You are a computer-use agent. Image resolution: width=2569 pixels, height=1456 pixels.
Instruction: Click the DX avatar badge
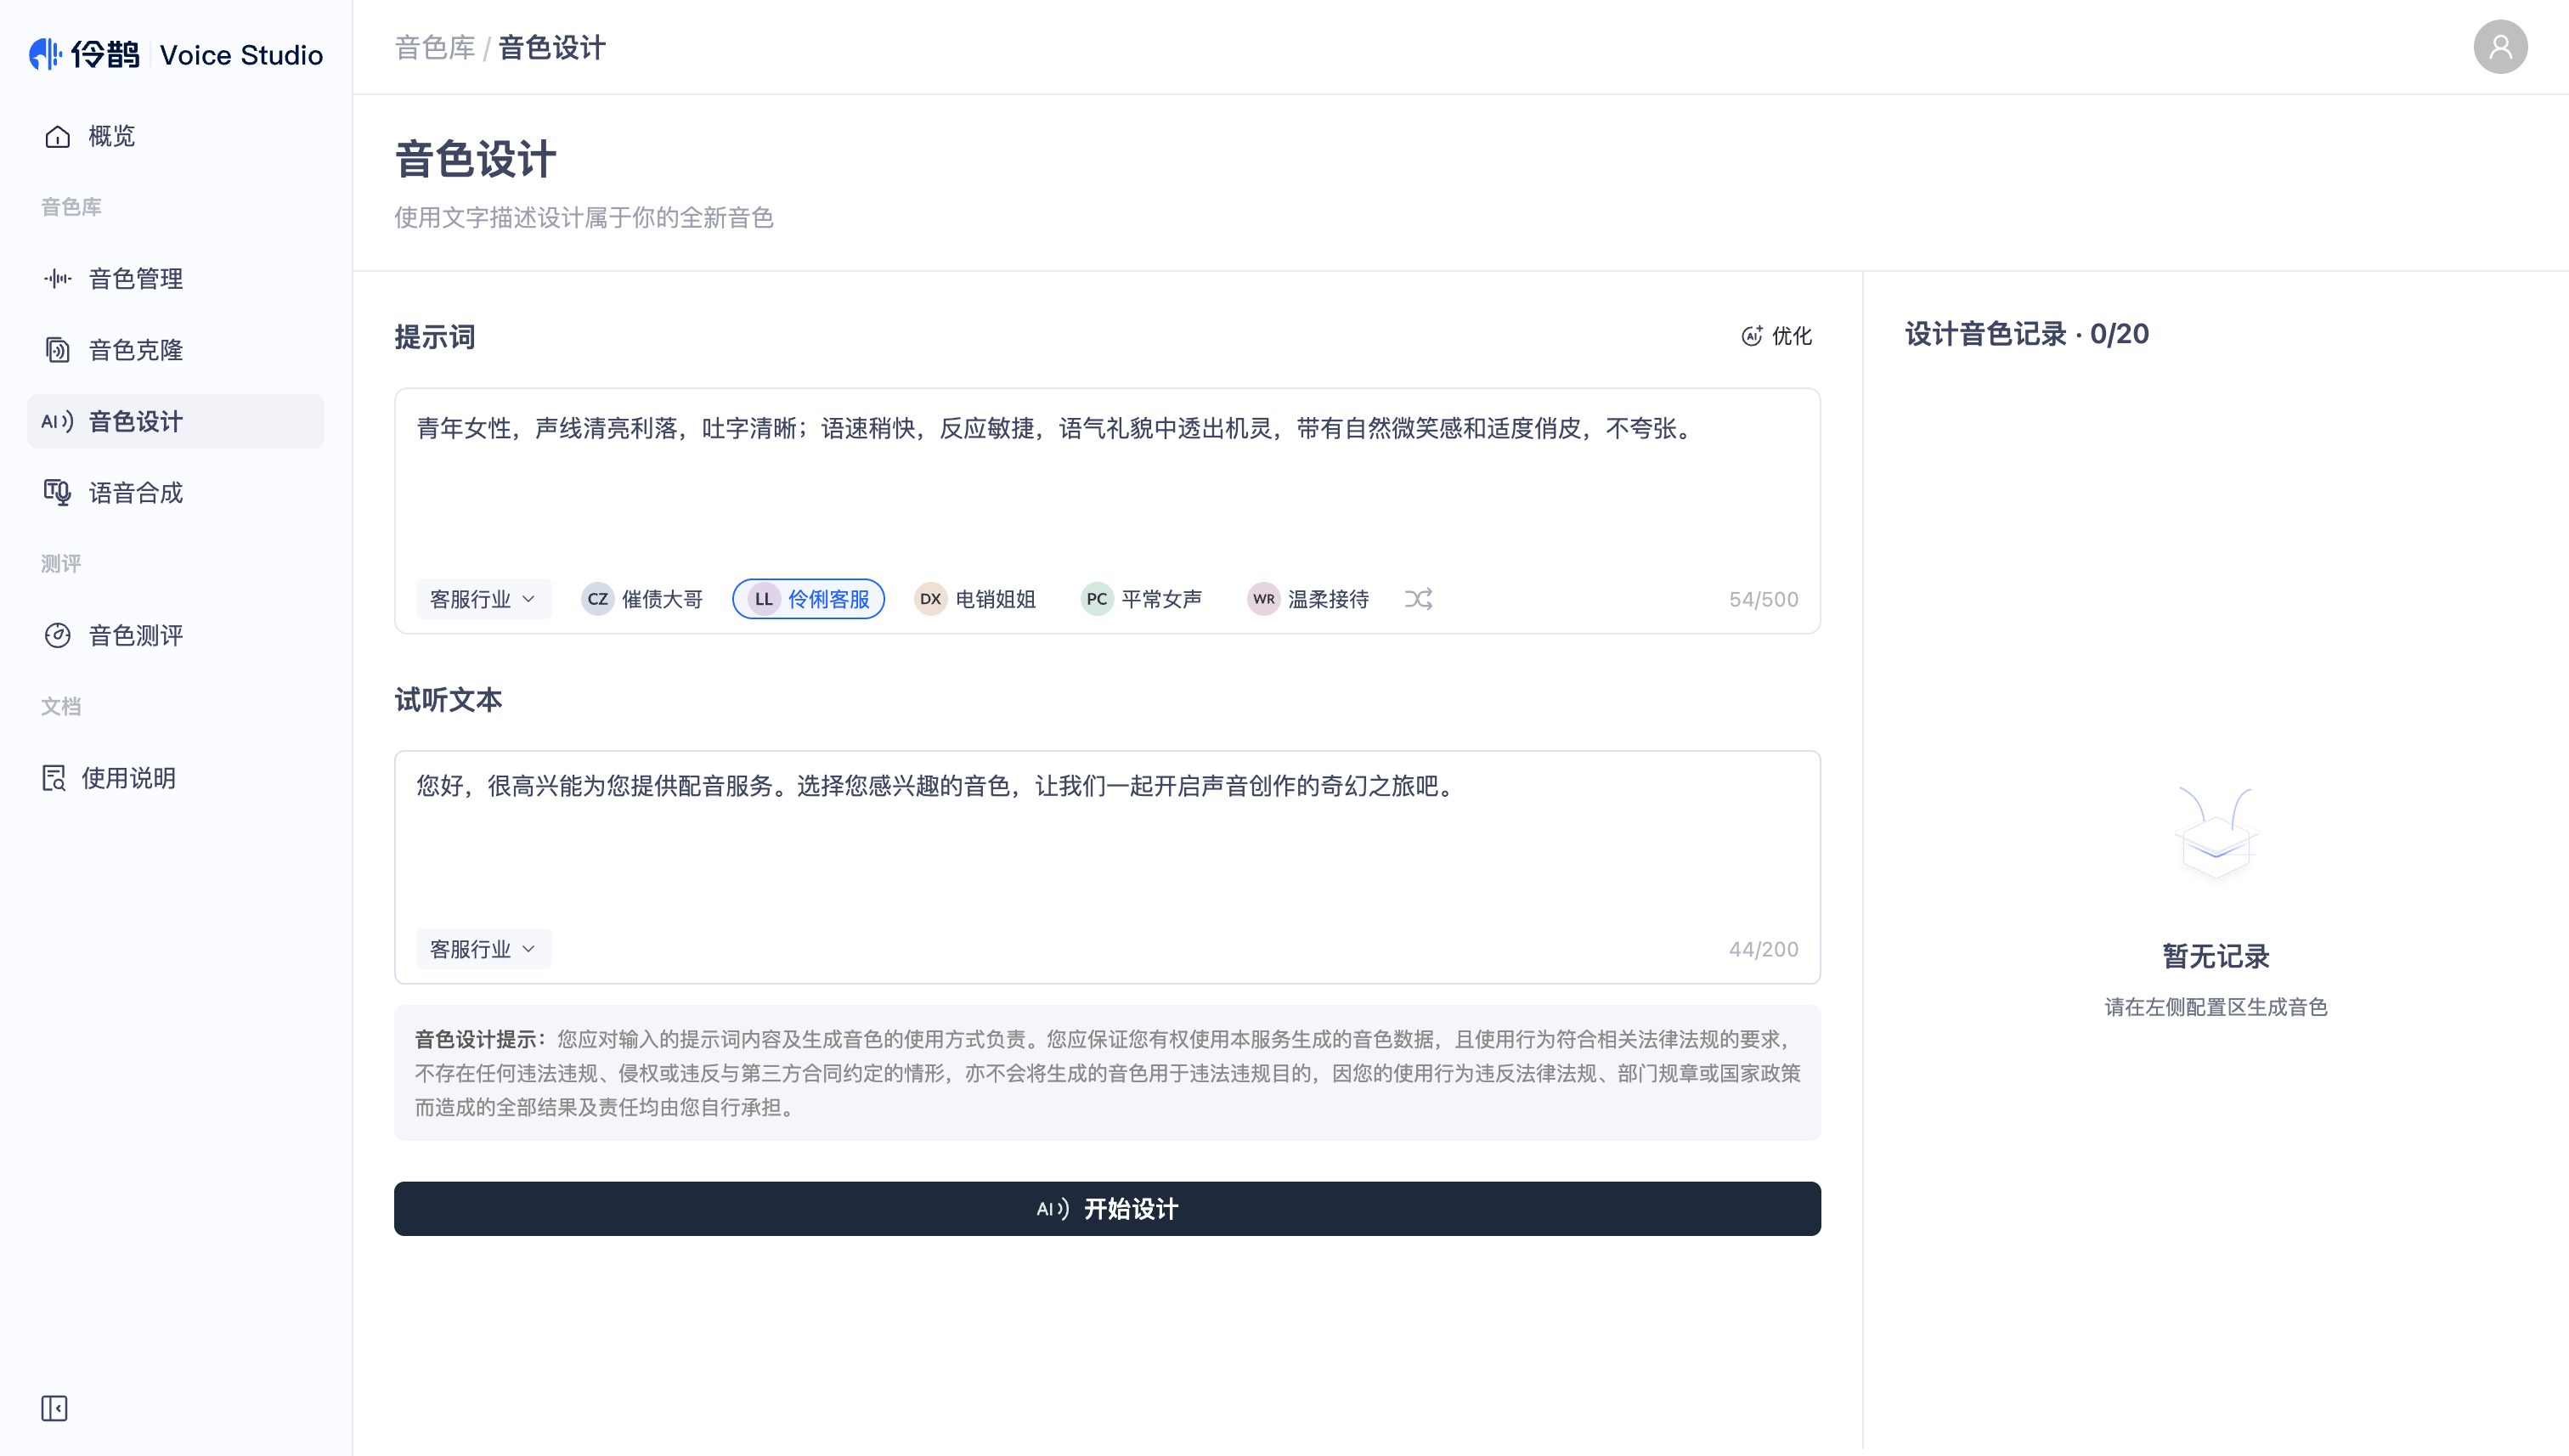click(x=930, y=599)
